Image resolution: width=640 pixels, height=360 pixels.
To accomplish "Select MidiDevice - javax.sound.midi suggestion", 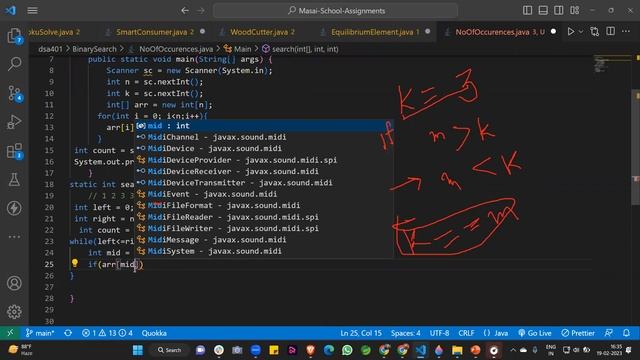I will [x=264, y=149].
